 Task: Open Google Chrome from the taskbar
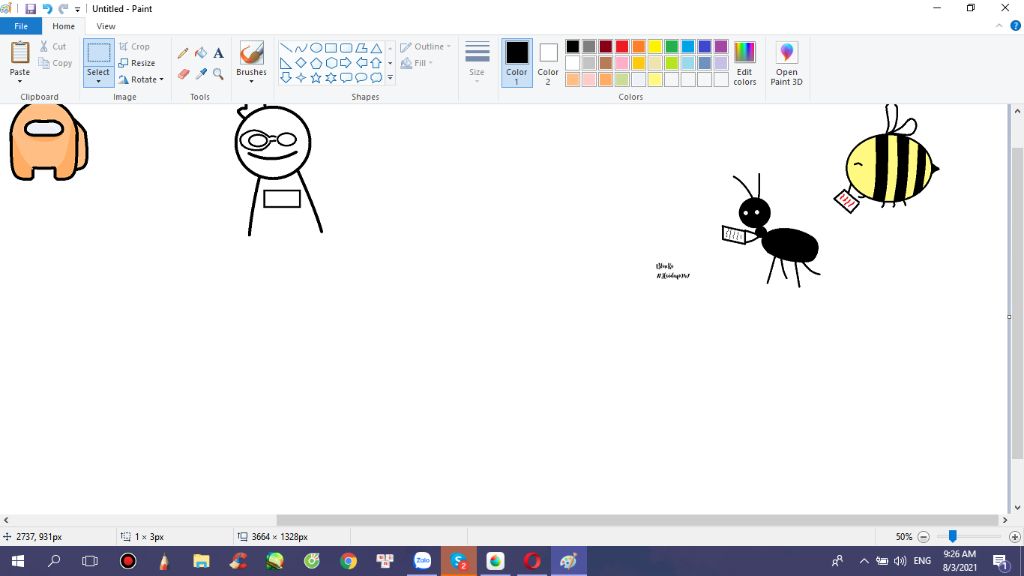348,561
